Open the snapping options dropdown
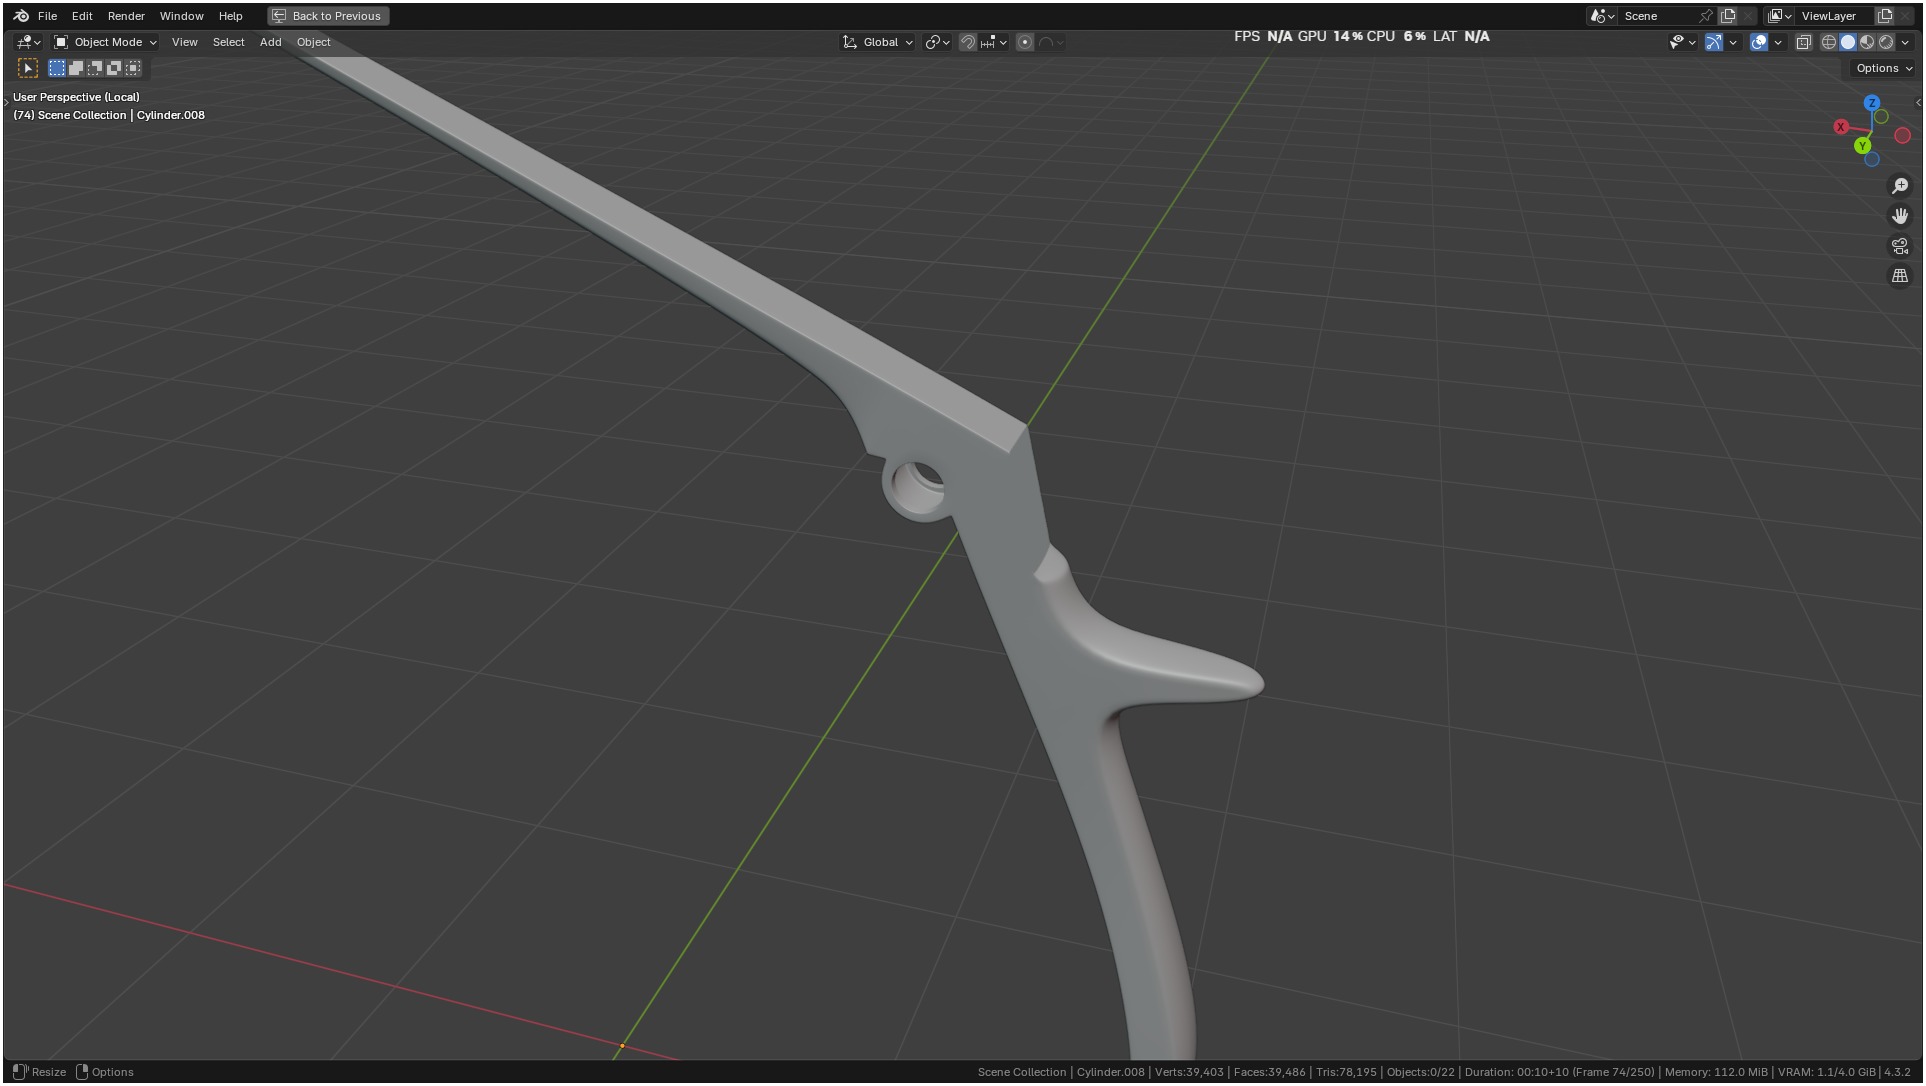The image size is (1926, 1086). click(x=994, y=42)
